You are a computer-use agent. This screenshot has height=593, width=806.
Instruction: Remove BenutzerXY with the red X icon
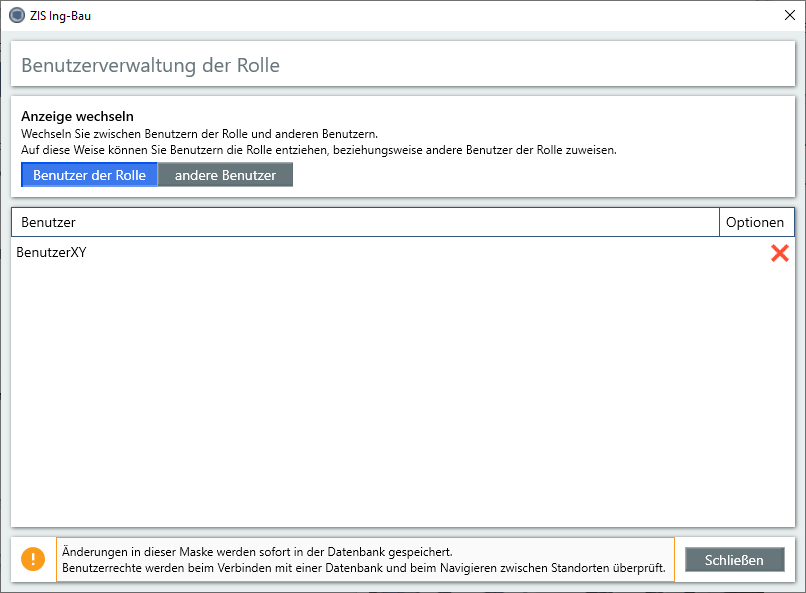[x=779, y=253]
